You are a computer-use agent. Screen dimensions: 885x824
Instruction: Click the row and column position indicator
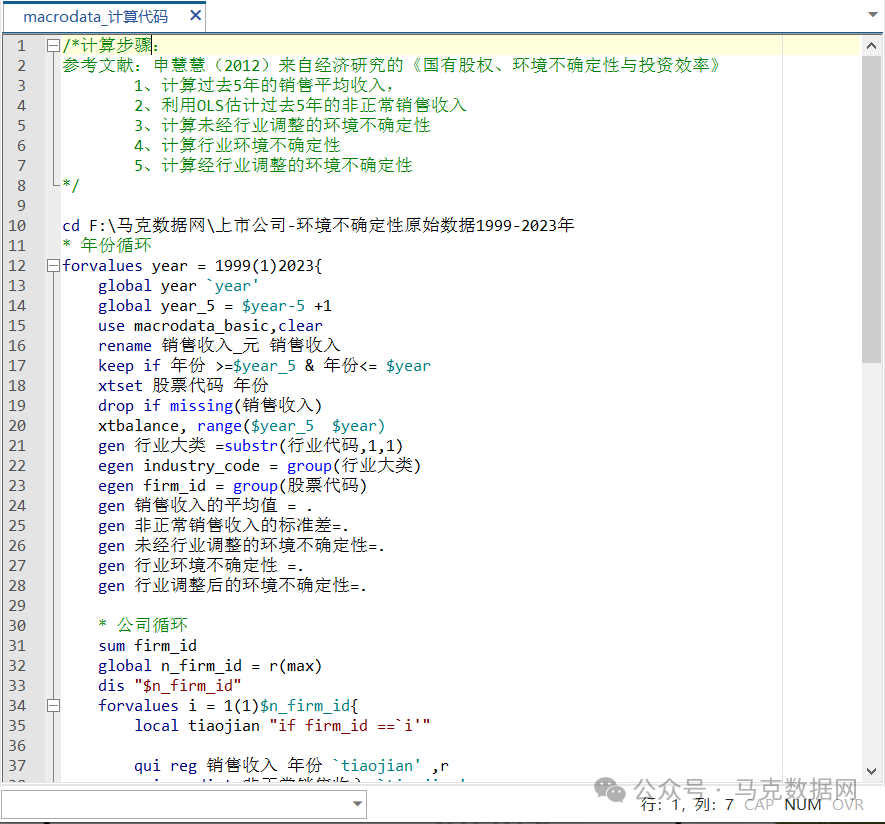pos(687,804)
